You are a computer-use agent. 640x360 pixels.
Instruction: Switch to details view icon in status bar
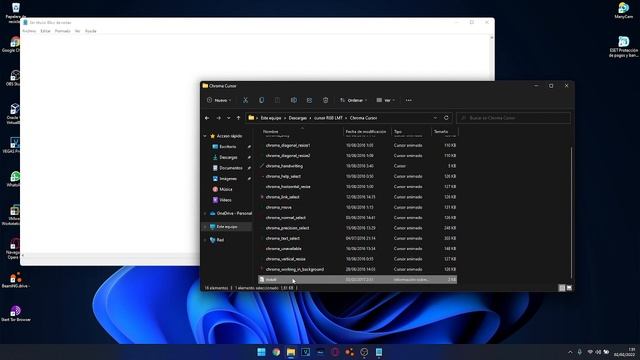coord(562,288)
